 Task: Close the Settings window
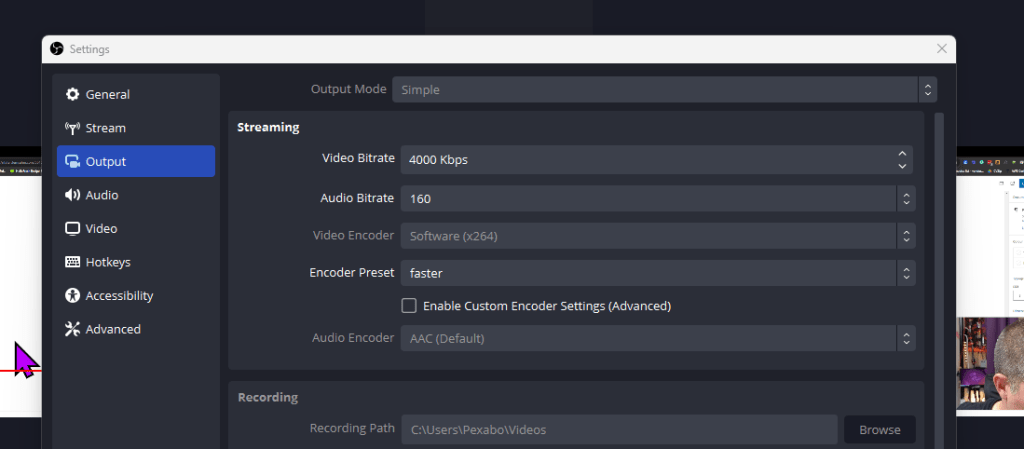(942, 49)
